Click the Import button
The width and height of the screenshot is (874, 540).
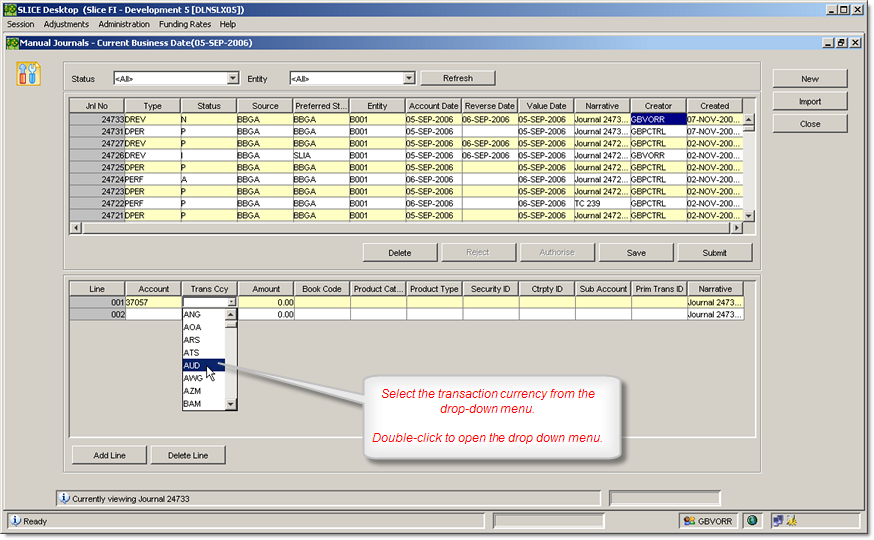(x=809, y=101)
